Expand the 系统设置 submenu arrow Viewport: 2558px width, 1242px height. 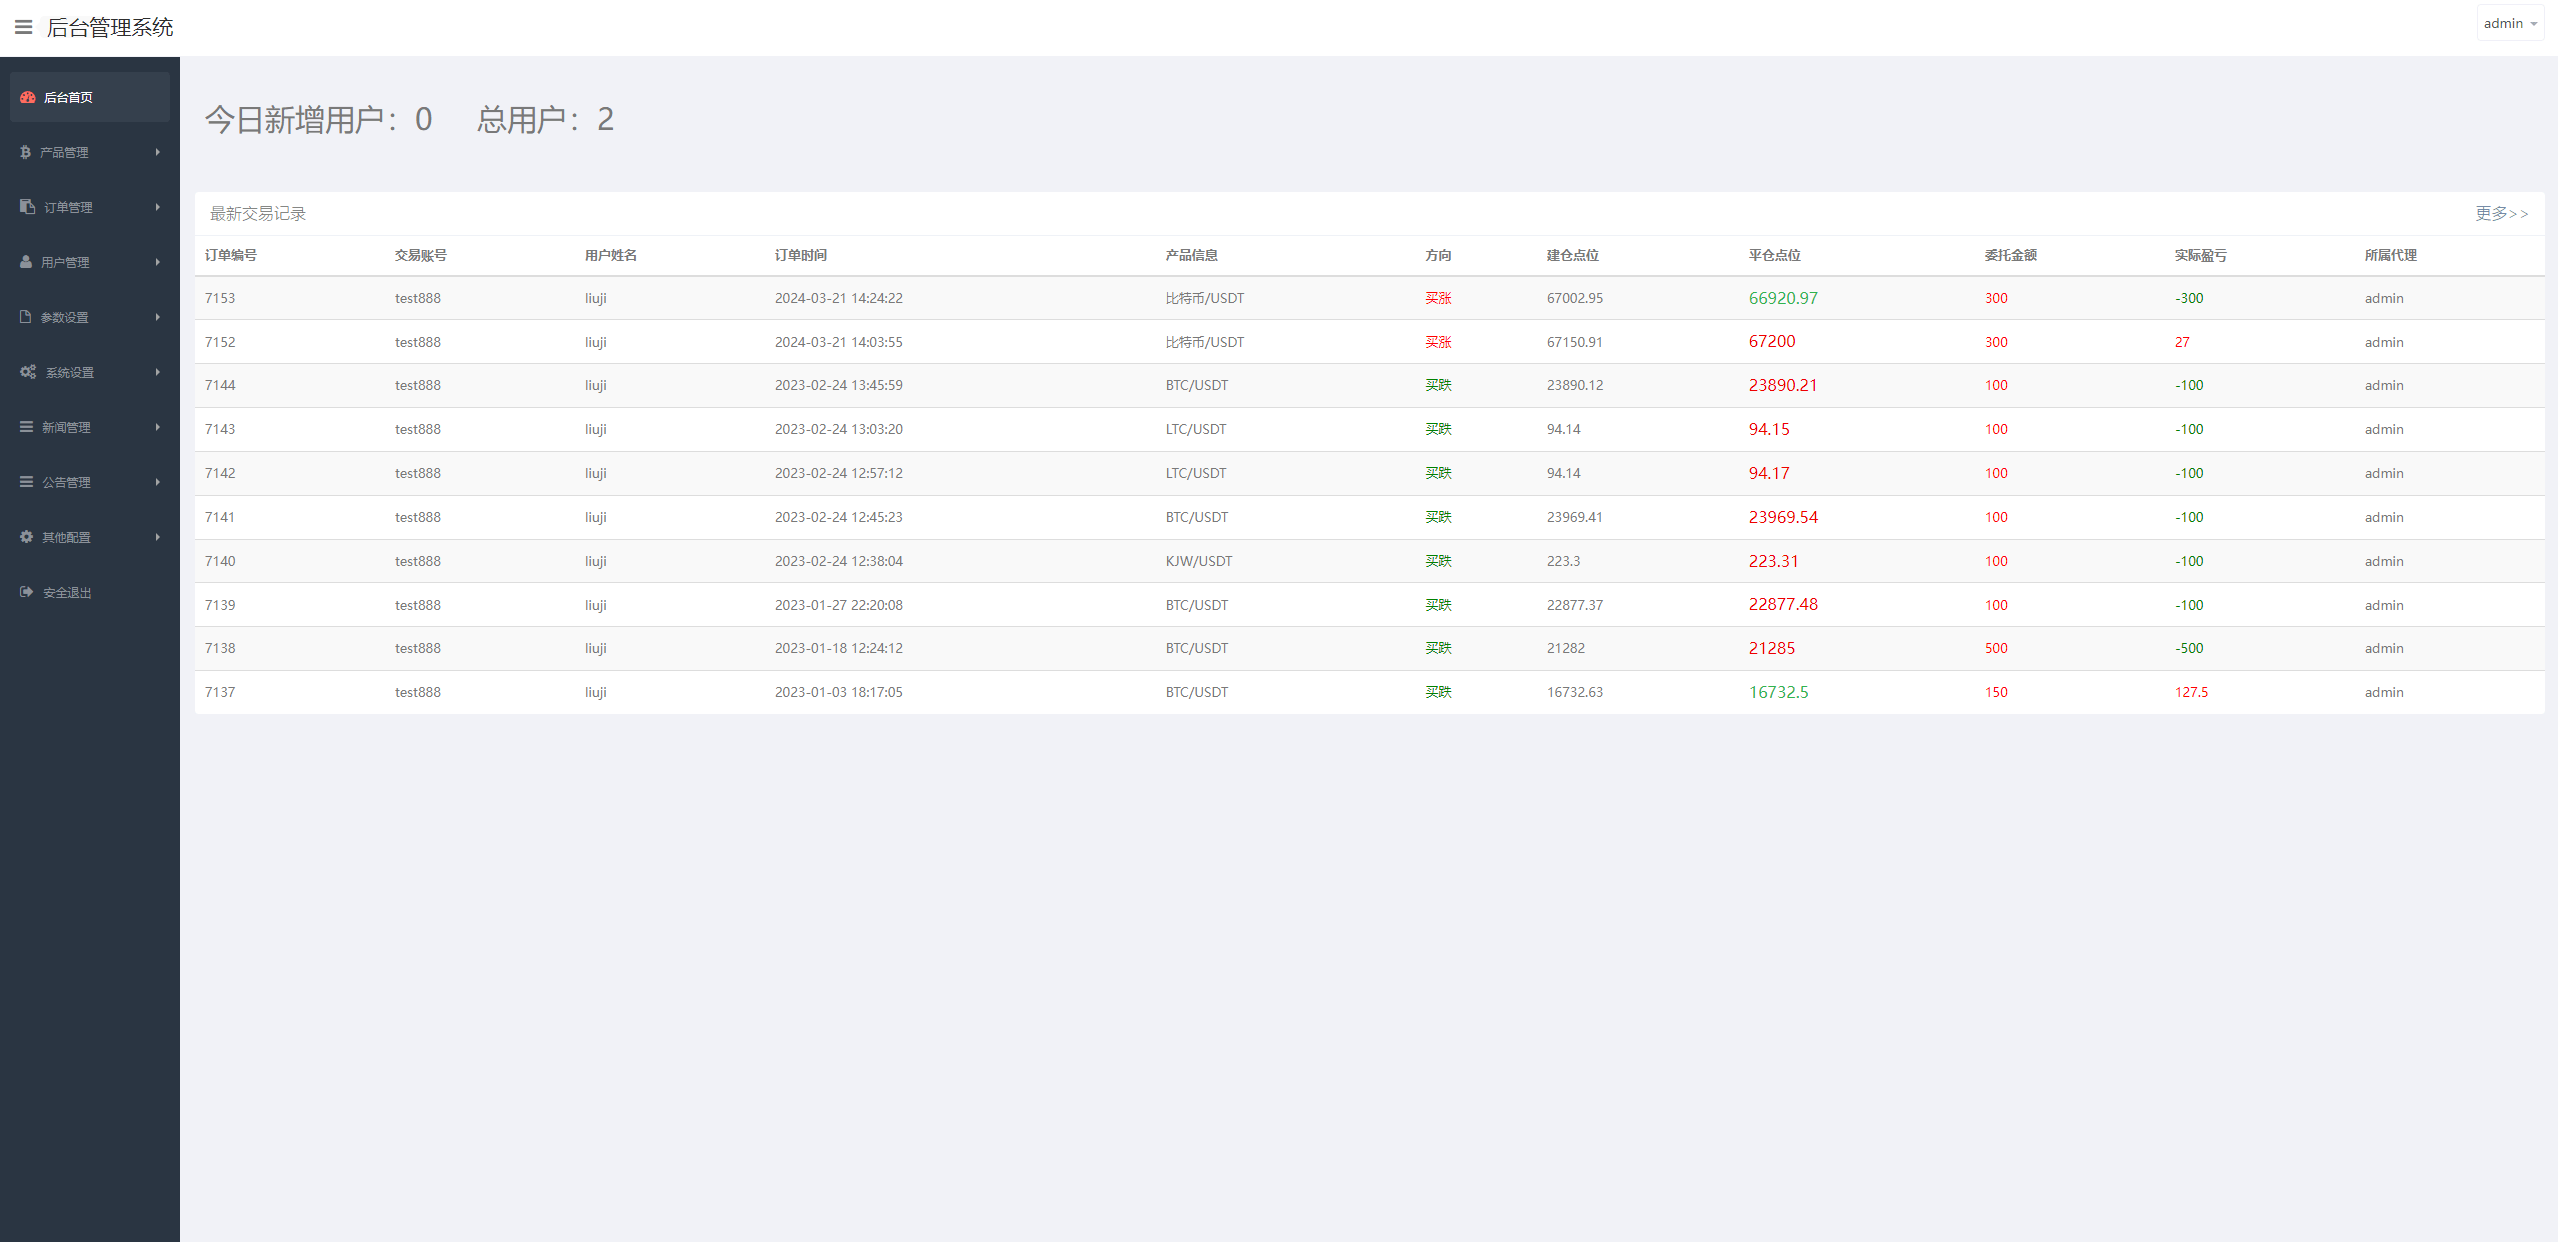pyautogui.click(x=158, y=372)
